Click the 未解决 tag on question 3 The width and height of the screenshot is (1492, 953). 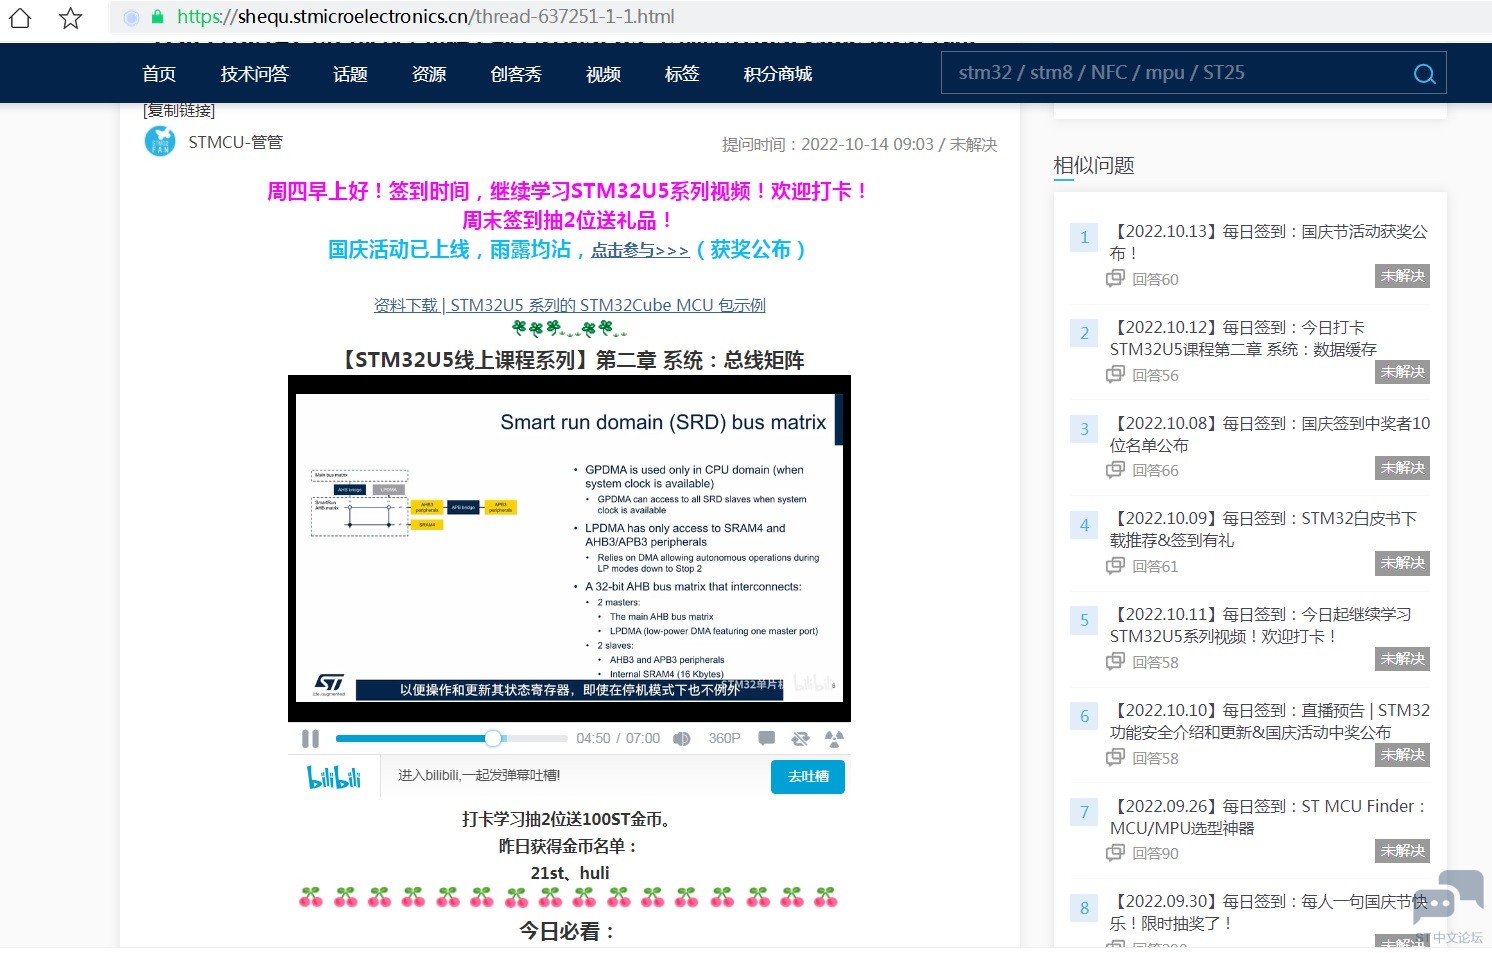coord(1402,468)
